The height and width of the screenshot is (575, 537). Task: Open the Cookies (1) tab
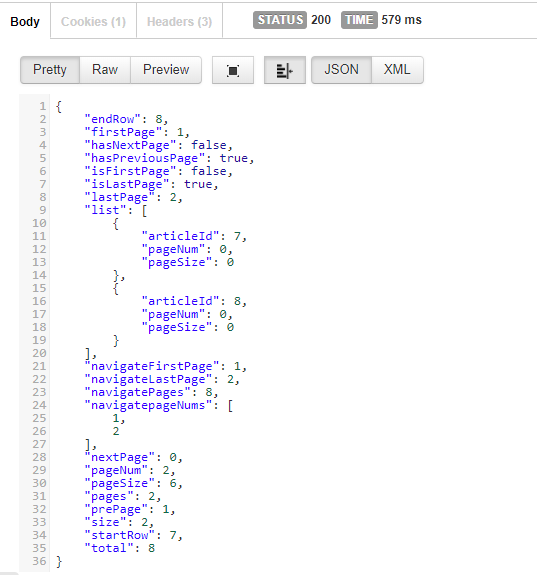click(x=93, y=22)
